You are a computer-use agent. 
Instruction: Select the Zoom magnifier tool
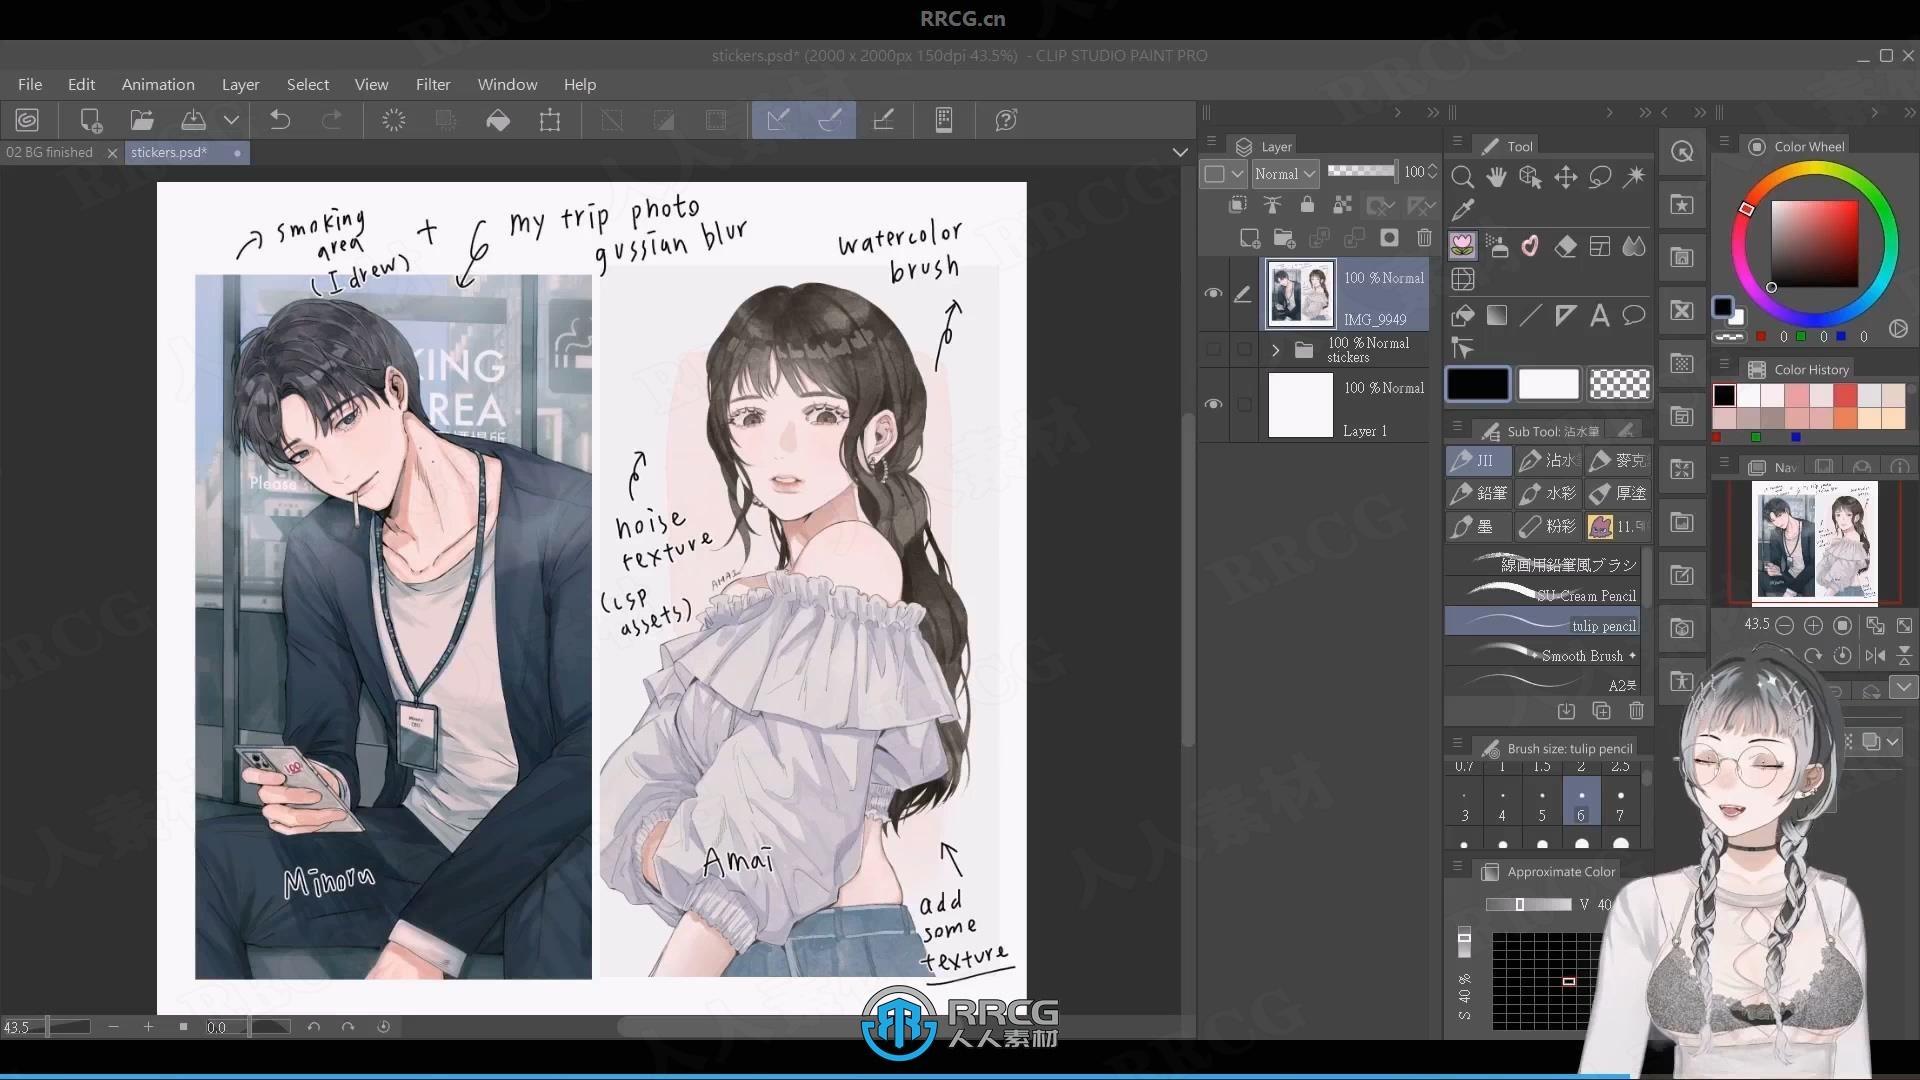point(1462,177)
